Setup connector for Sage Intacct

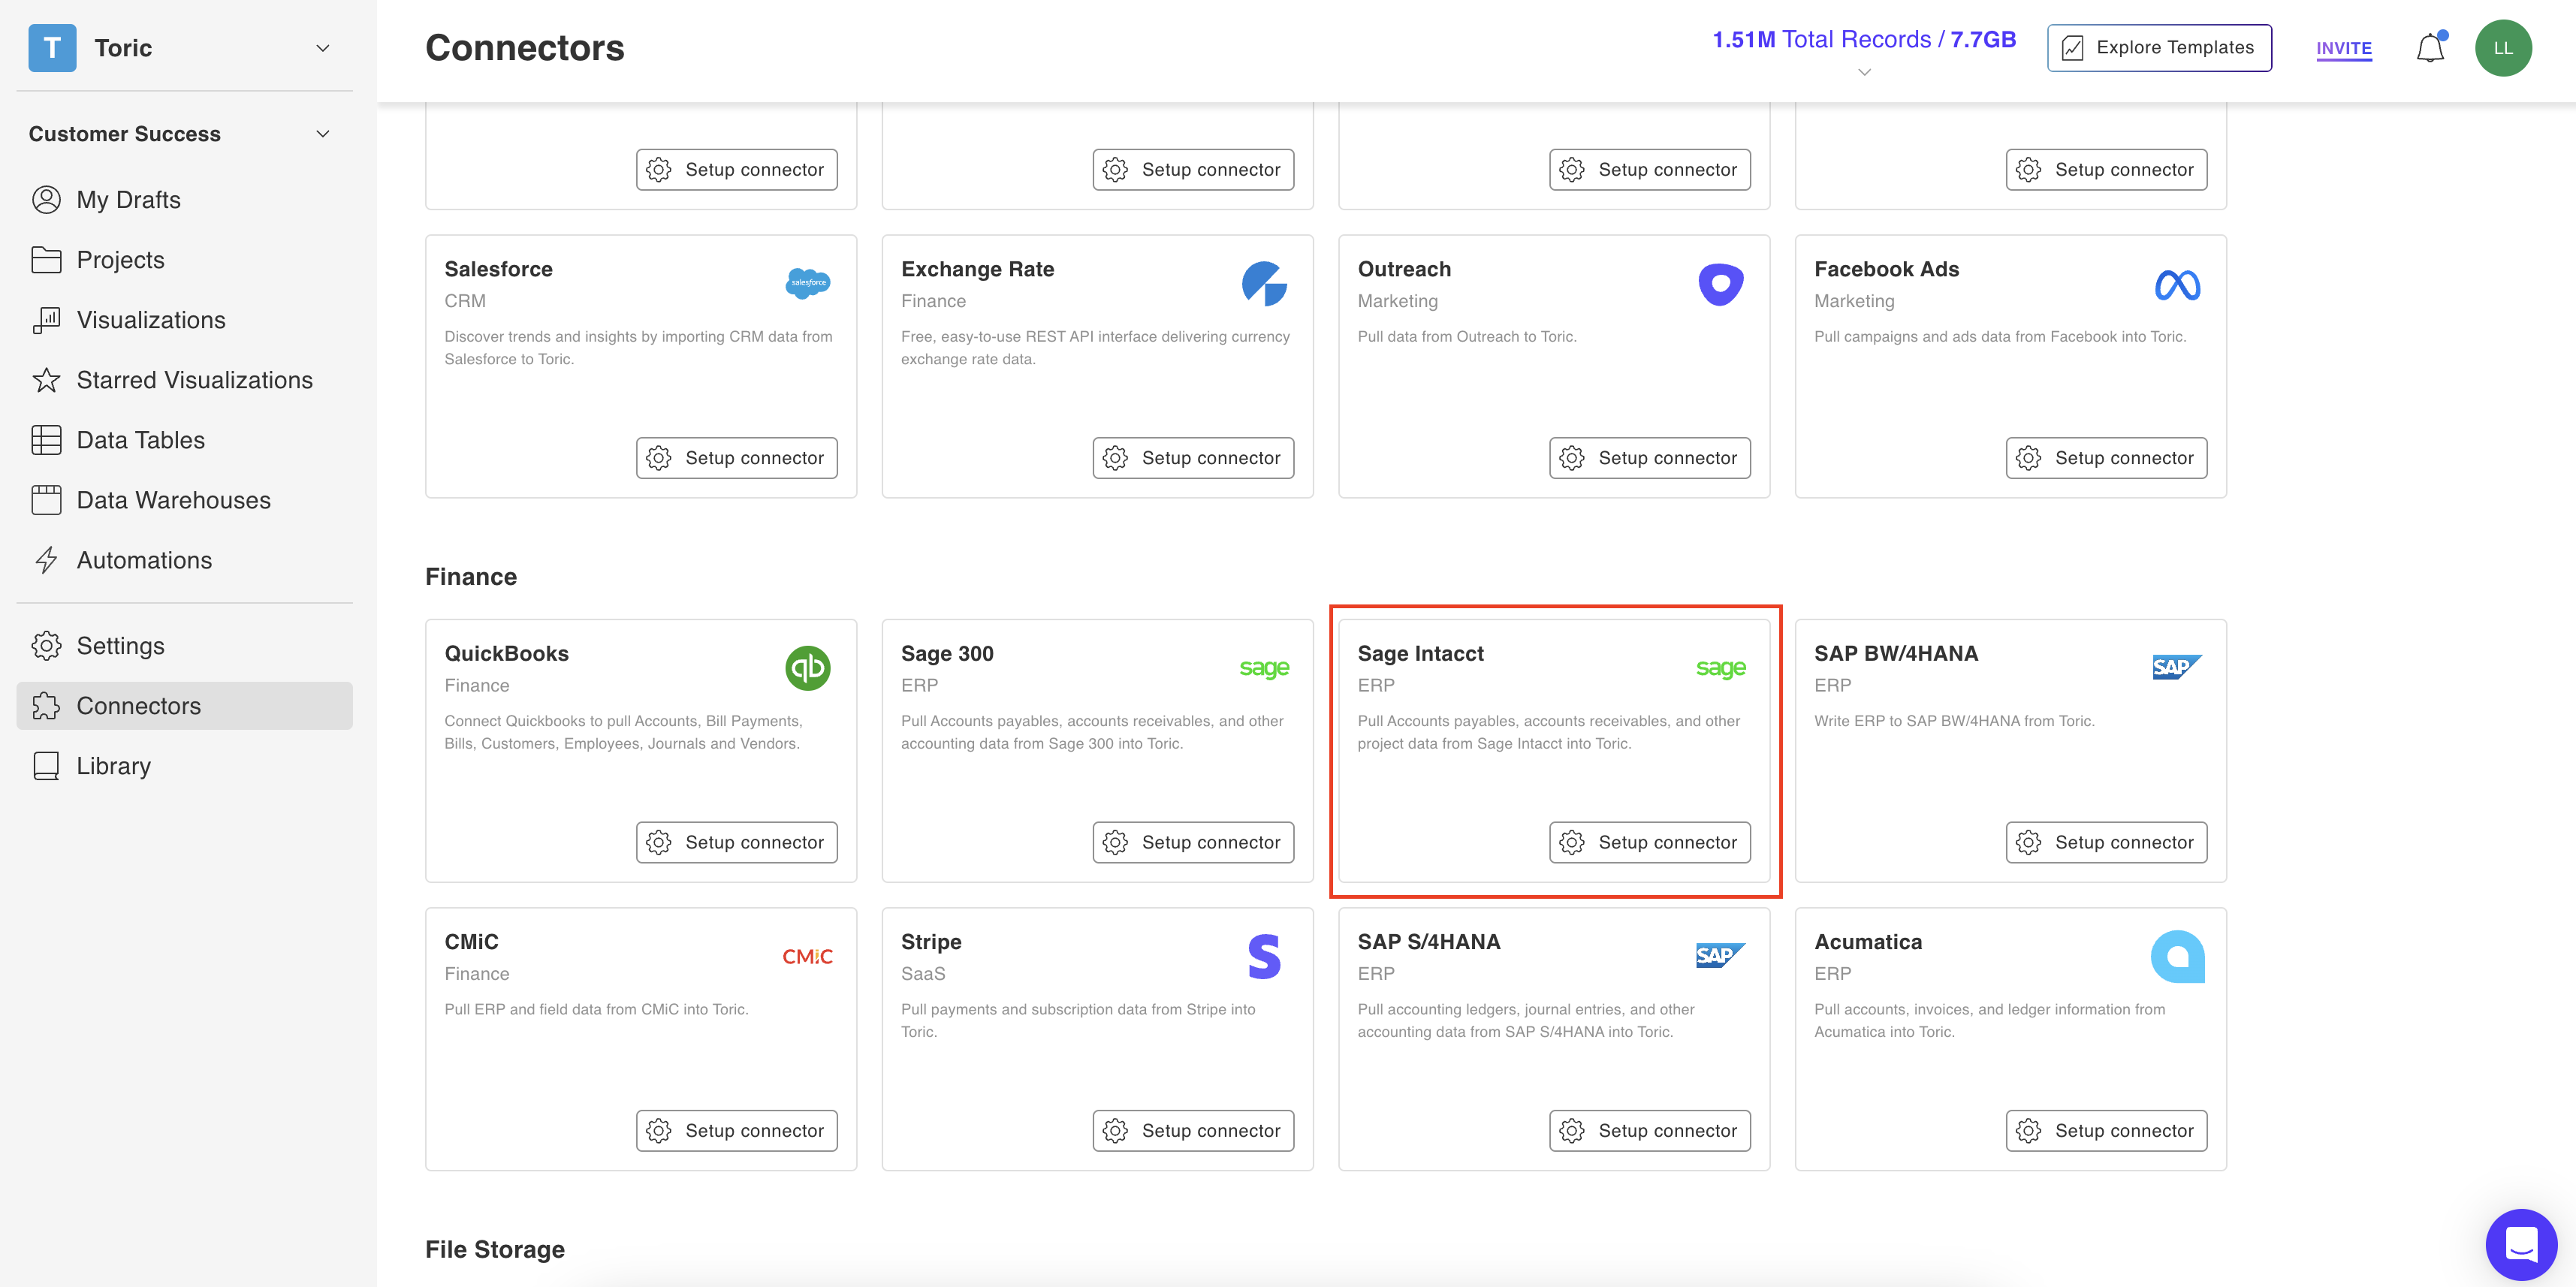[1650, 842]
